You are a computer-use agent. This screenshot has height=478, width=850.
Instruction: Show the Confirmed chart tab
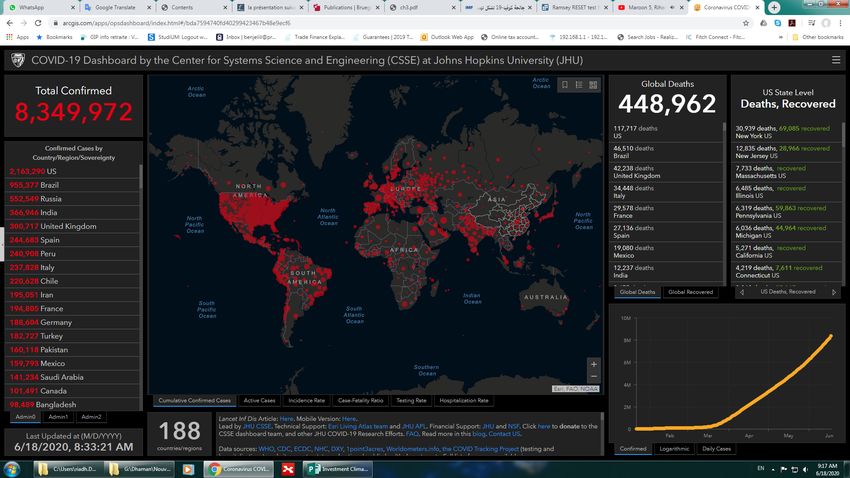[x=633, y=449]
